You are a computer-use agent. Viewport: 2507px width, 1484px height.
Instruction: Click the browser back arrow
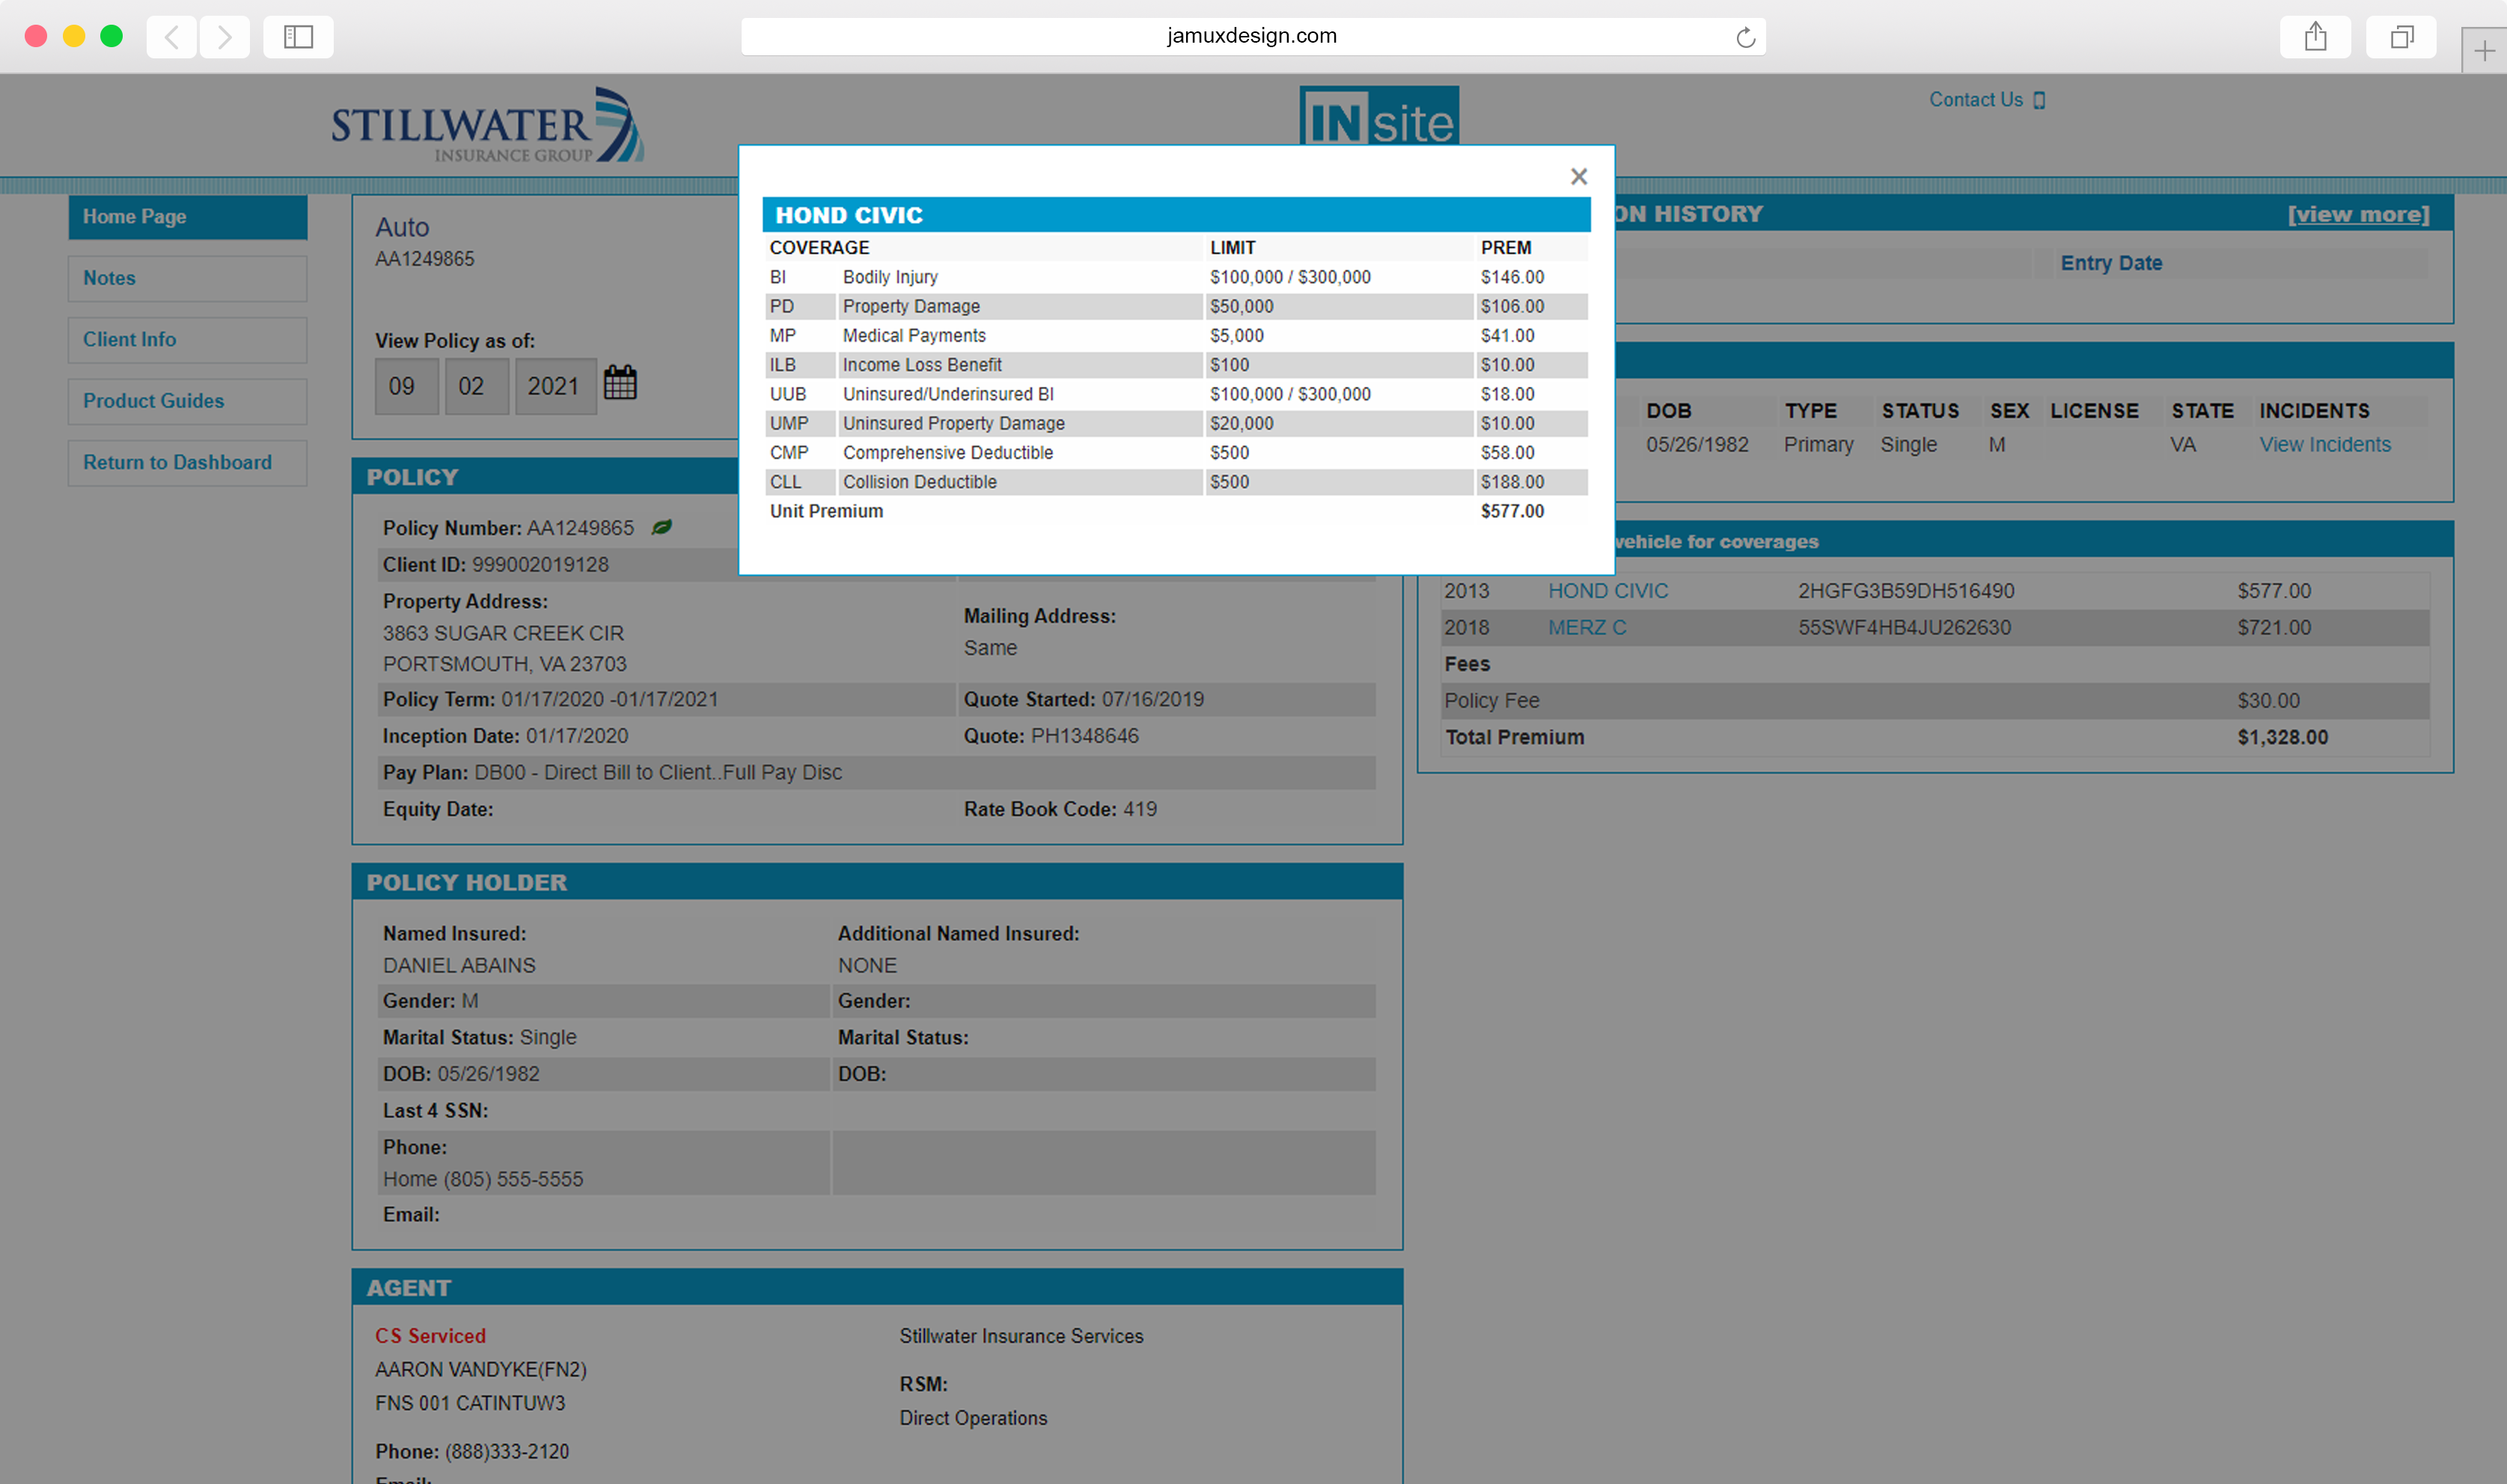(x=172, y=37)
